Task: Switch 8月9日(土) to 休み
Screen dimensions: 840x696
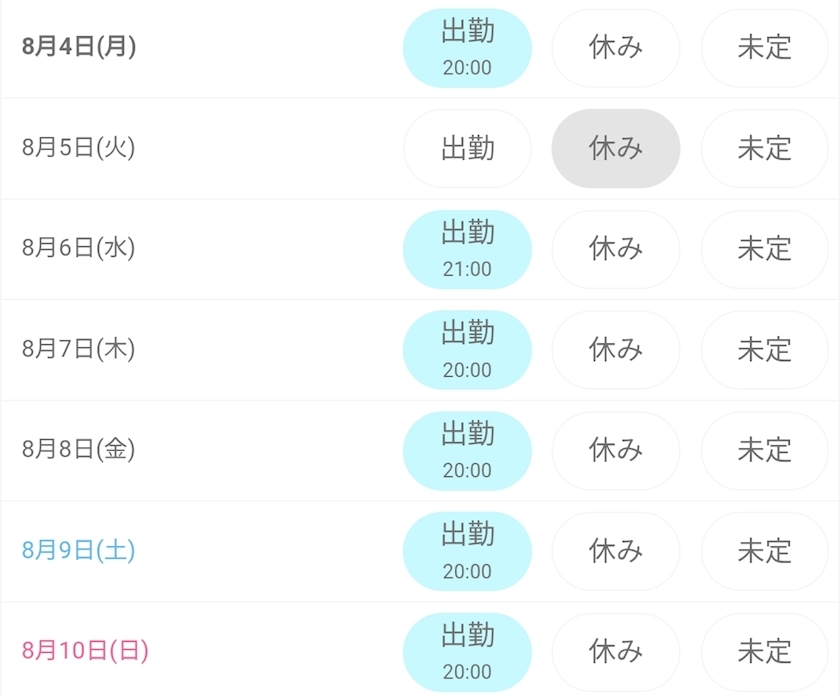Action: 616,551
